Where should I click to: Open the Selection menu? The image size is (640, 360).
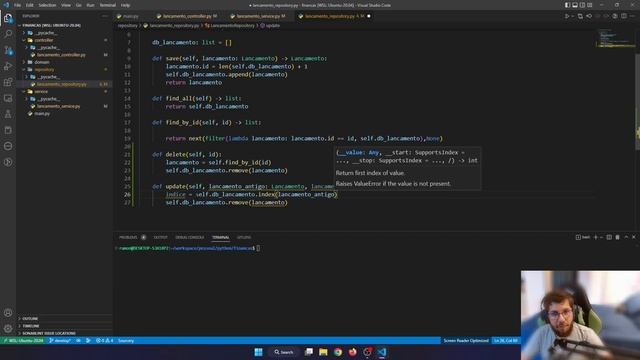pyautogui.click(x=47, y=5)
